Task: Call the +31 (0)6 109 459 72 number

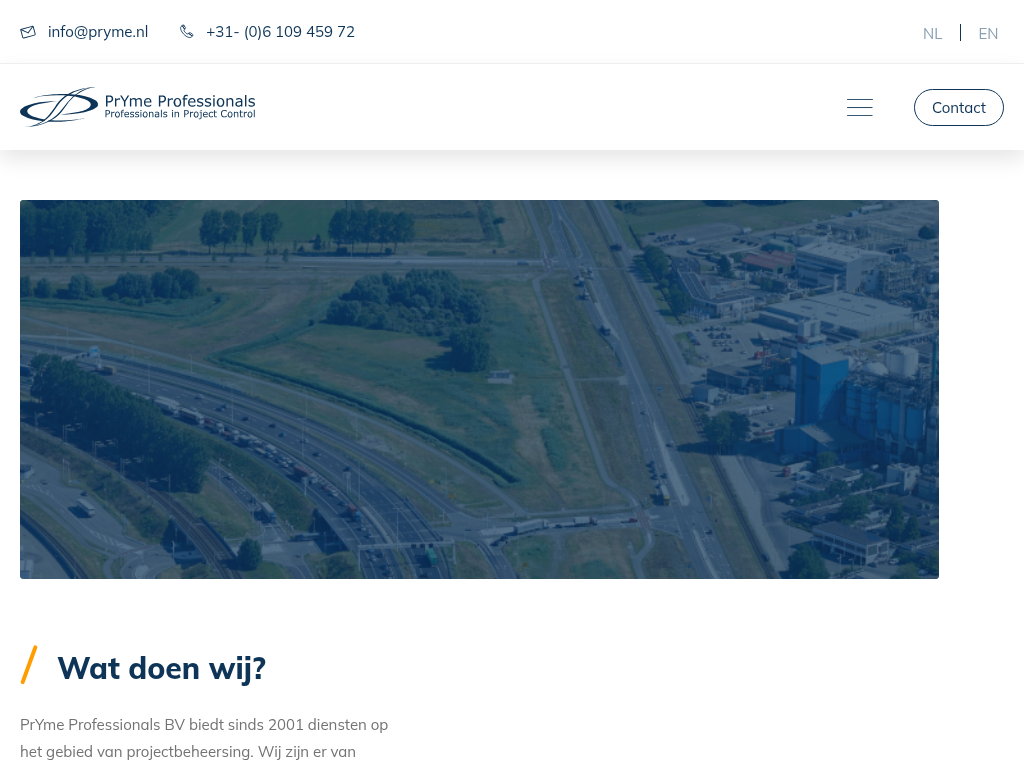Action: (280, 32)
